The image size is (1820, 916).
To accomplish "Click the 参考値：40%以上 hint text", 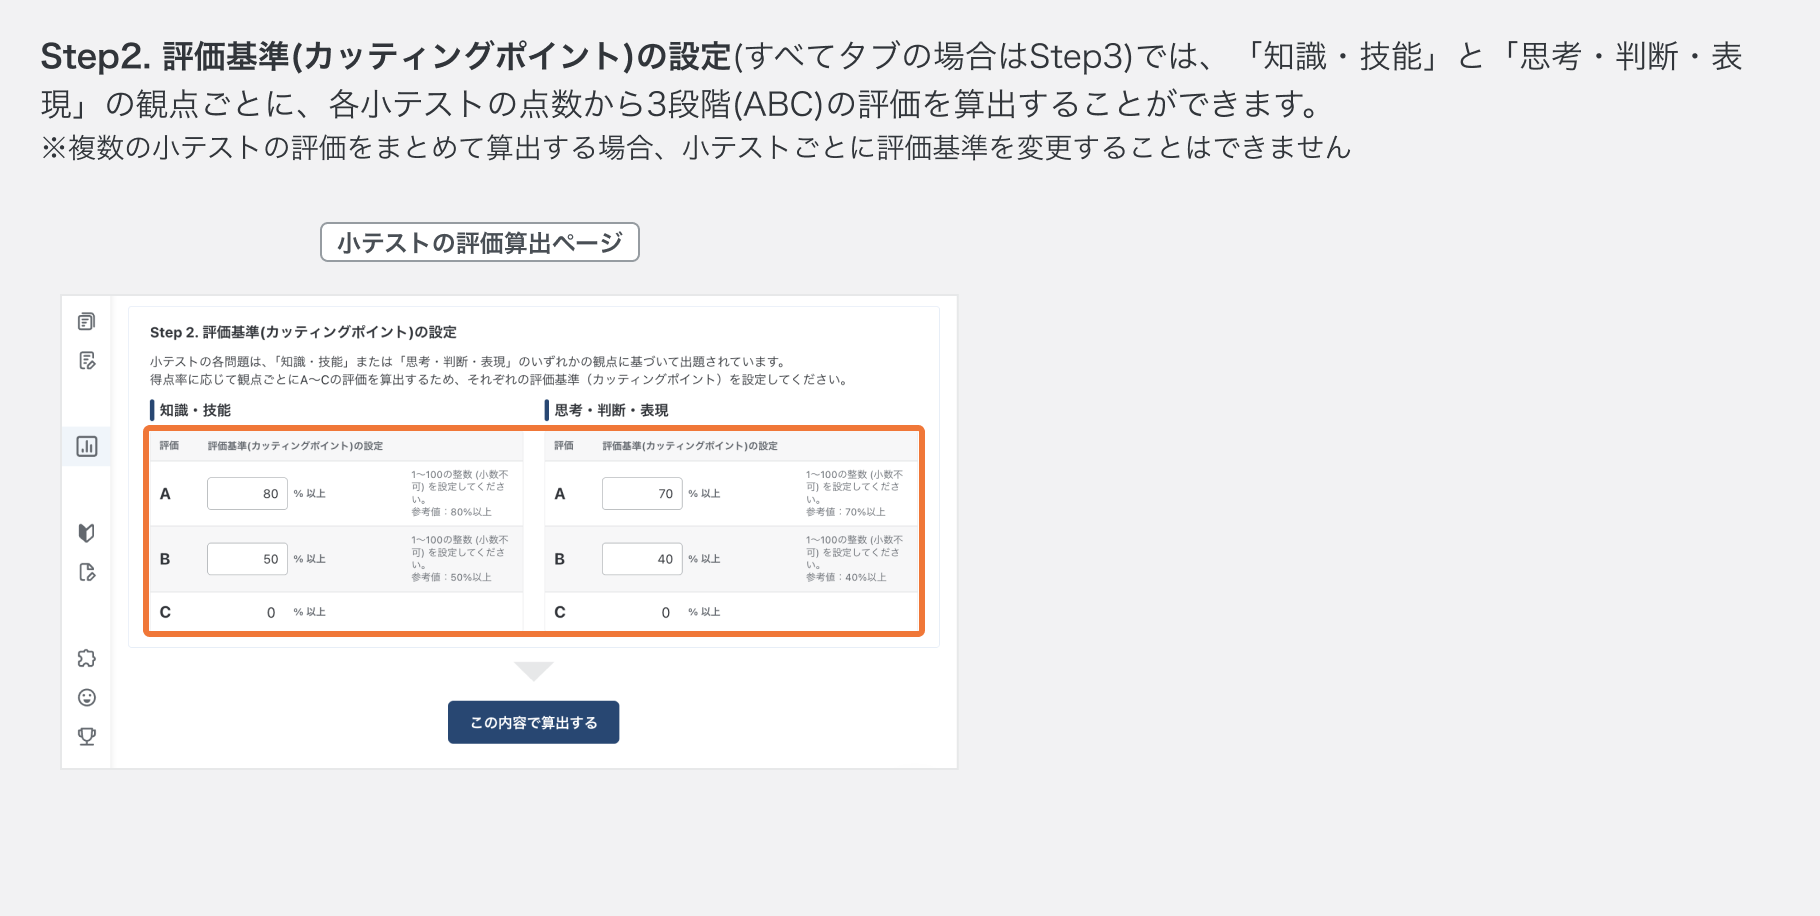I will (x=846, y=577).
